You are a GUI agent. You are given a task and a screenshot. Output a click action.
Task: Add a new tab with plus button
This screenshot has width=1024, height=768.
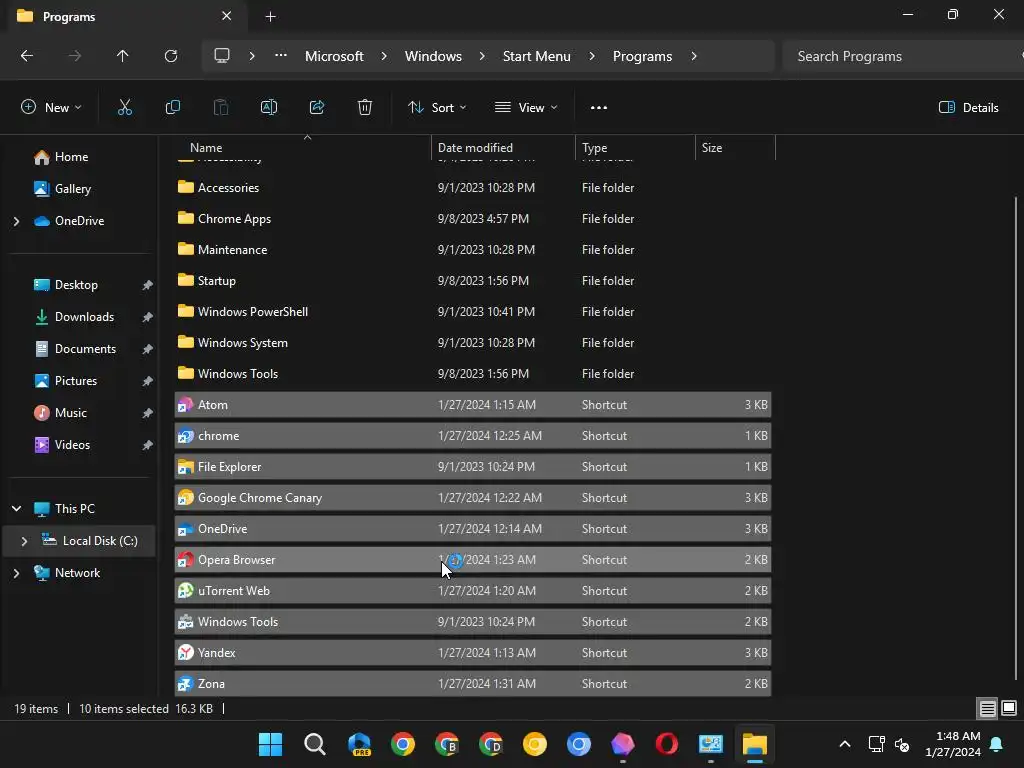[270, 17]
